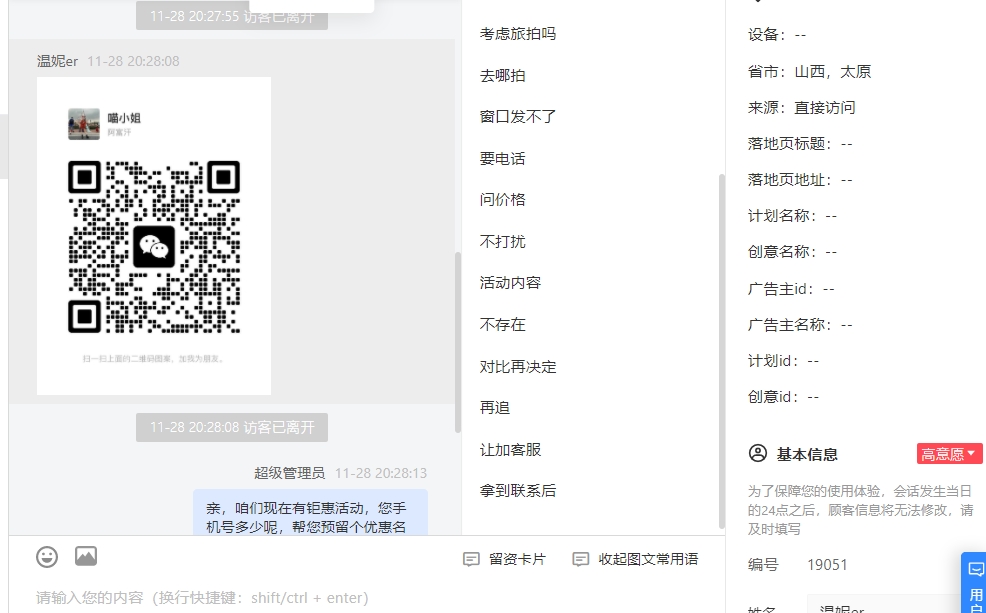Click timestamp 11-28 20:28:13
This screenshot has width=986, height=613.
pos(380,473)
